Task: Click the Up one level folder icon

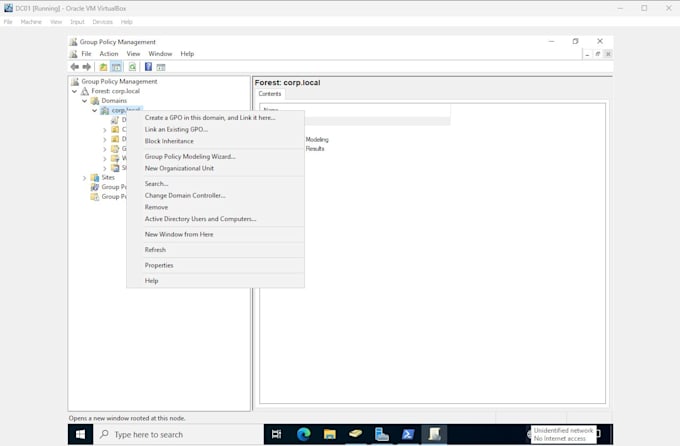Action: pyautogui.click(x=103, y=67)
